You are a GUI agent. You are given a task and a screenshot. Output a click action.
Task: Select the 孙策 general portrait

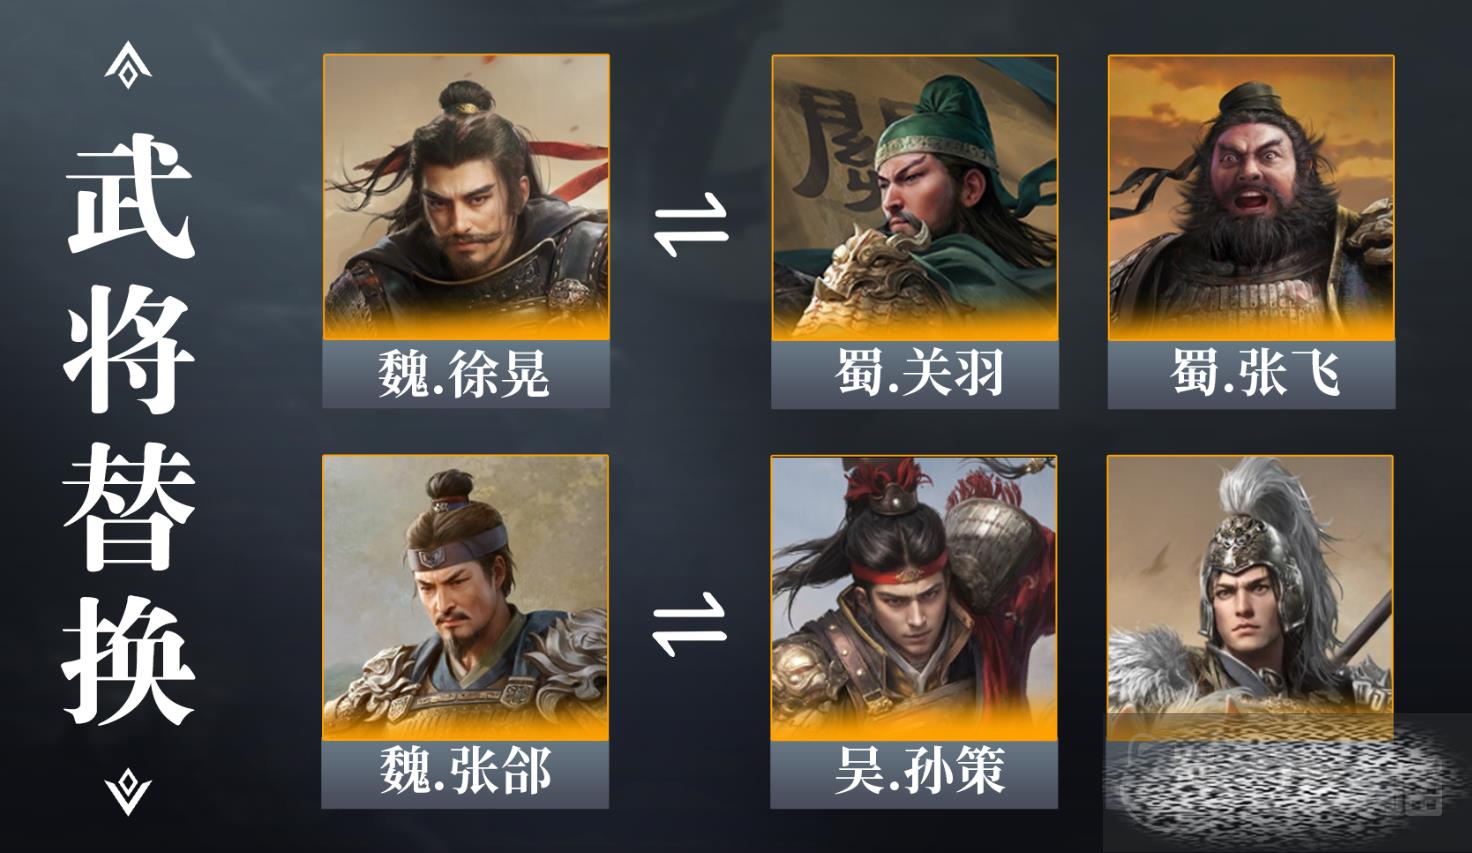point(914,597)
